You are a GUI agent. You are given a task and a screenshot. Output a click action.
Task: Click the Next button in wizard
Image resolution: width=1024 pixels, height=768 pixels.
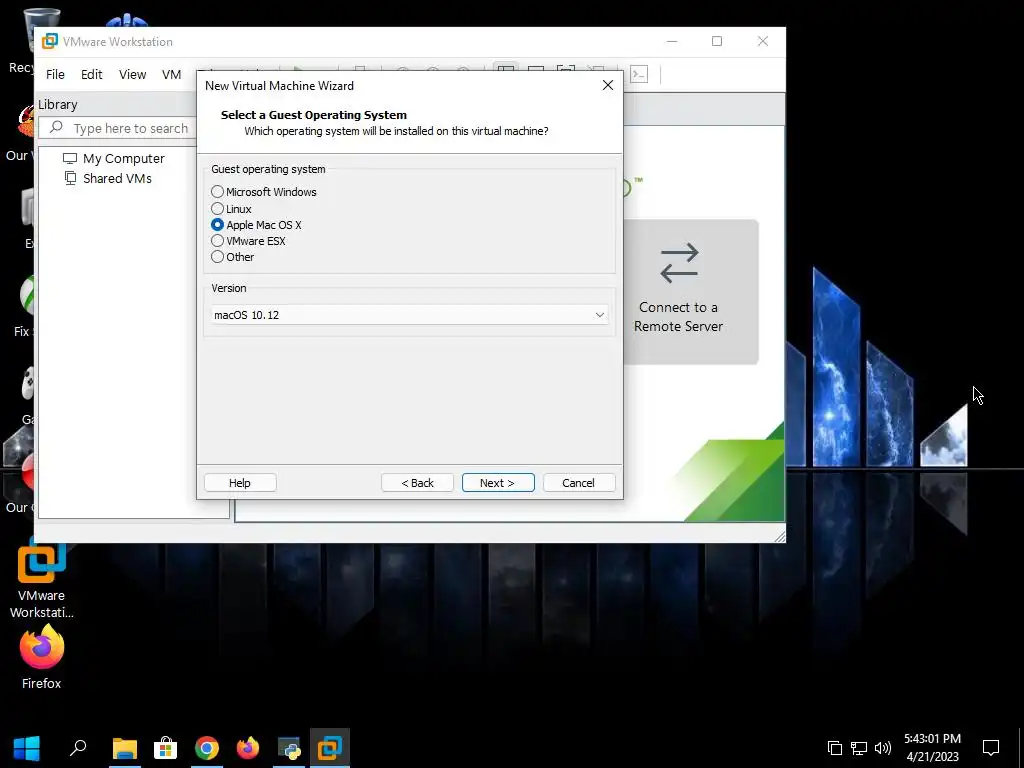click(x=498, y=483)
